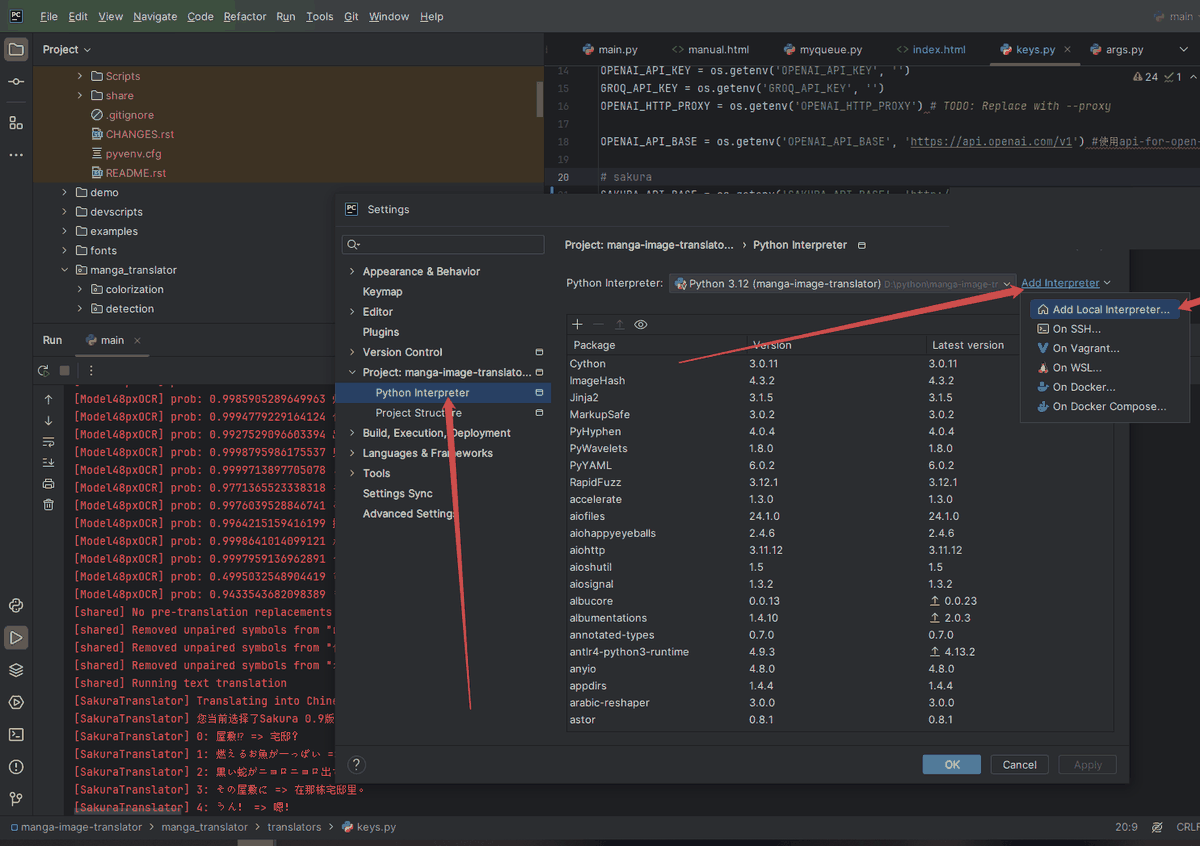Open the Structure tool window icon
The width and height of the screenshot is (1200, 846).
[16, 122]
